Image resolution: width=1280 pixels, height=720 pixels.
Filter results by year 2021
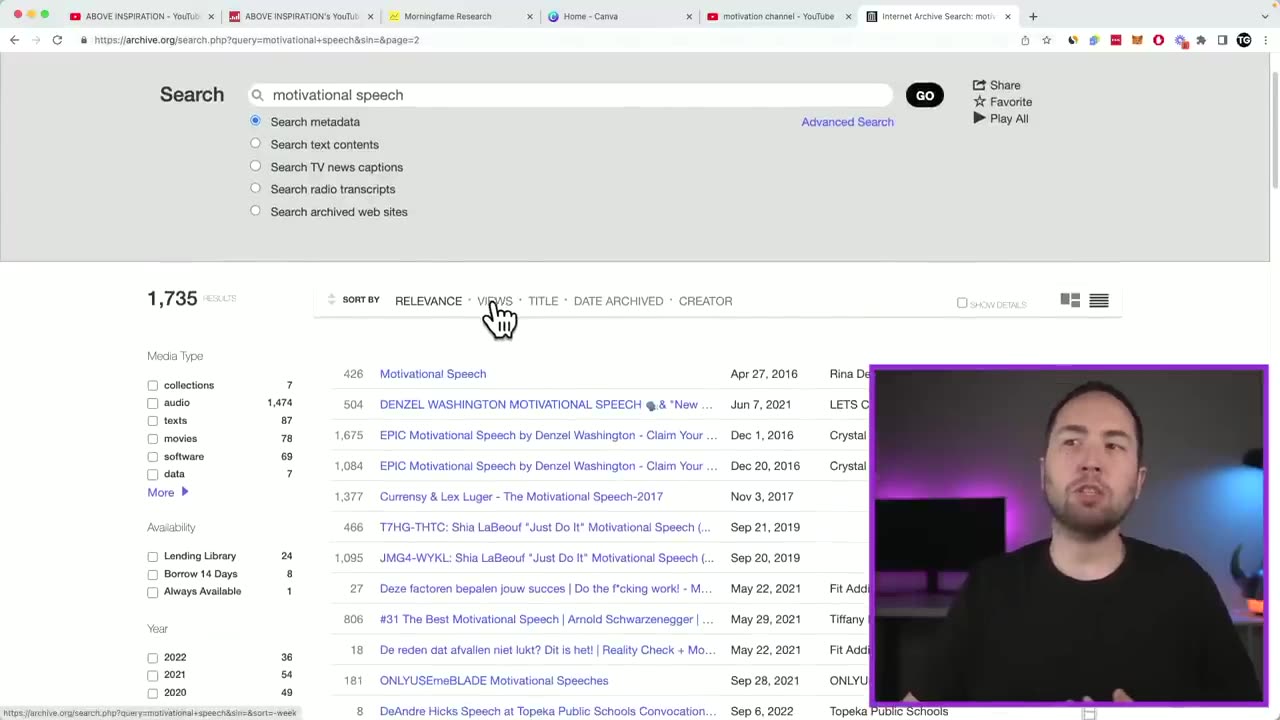pos(153,676)
